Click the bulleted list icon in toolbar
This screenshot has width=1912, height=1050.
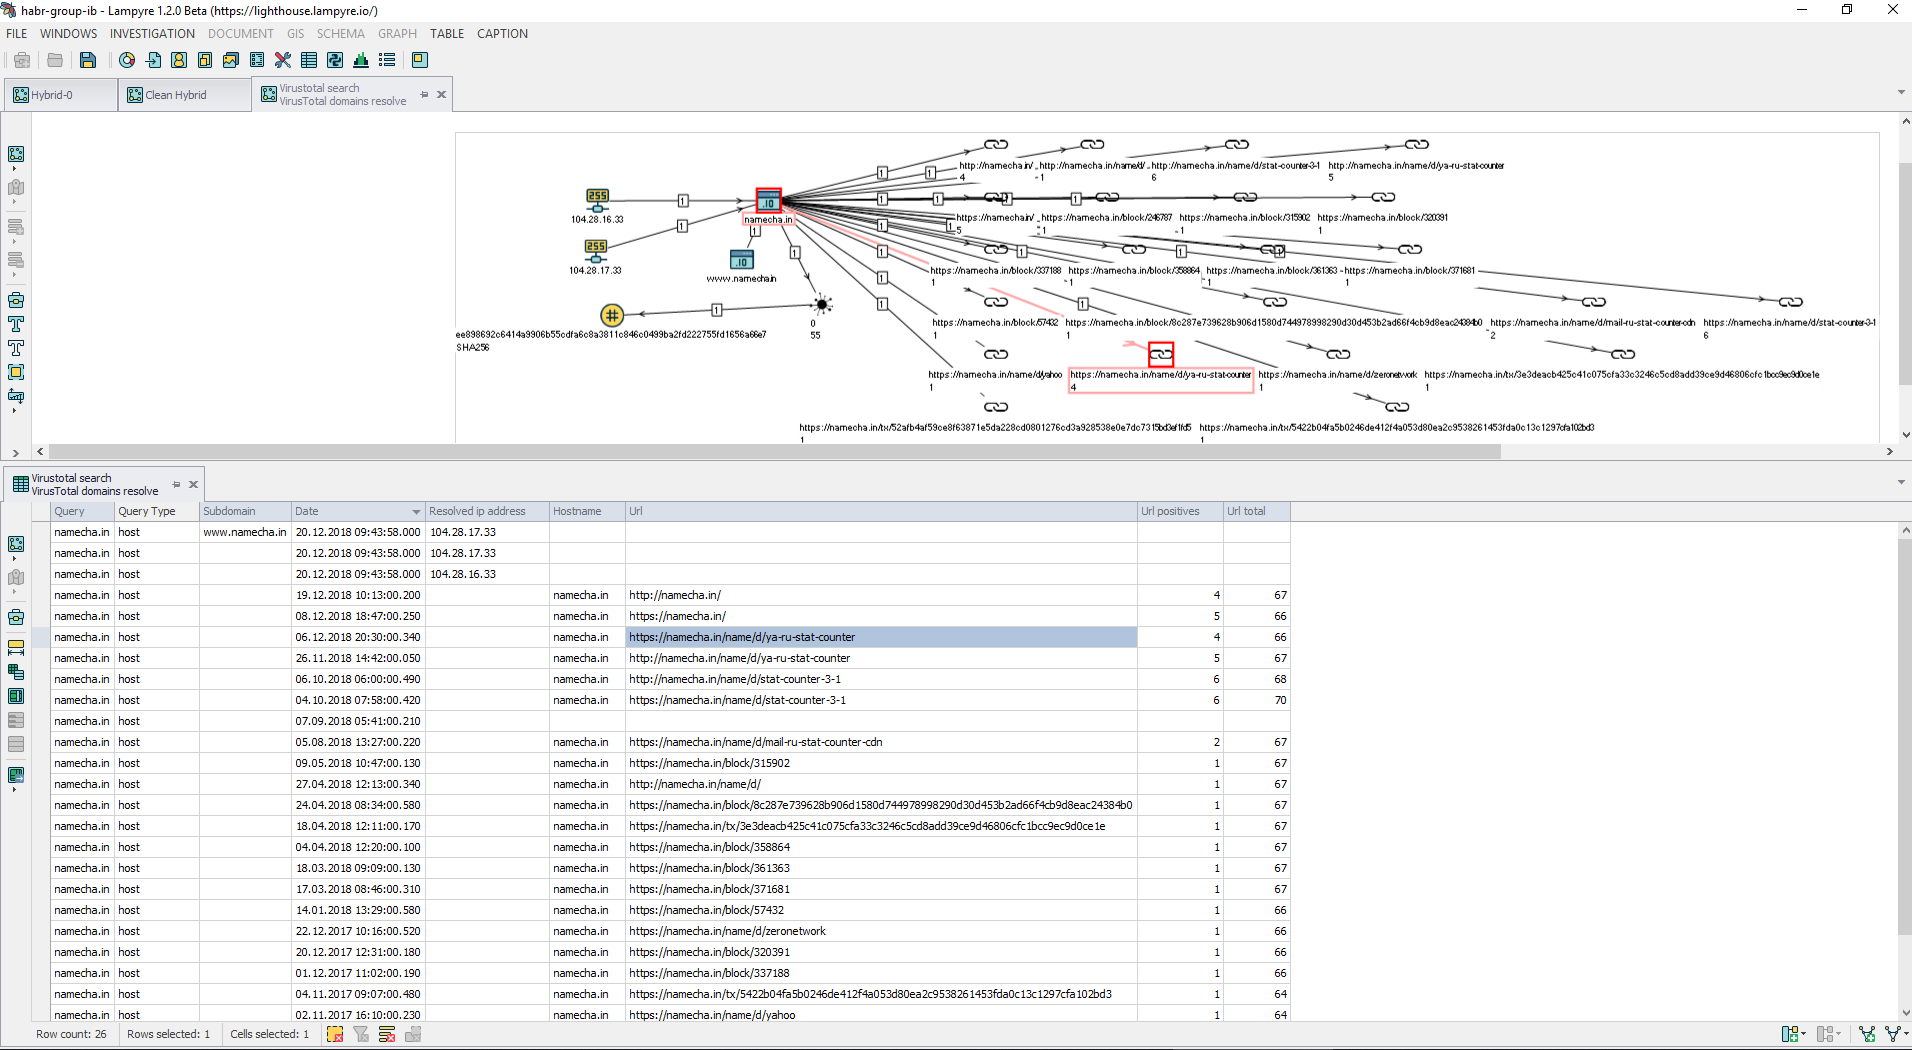click(387, 60)
